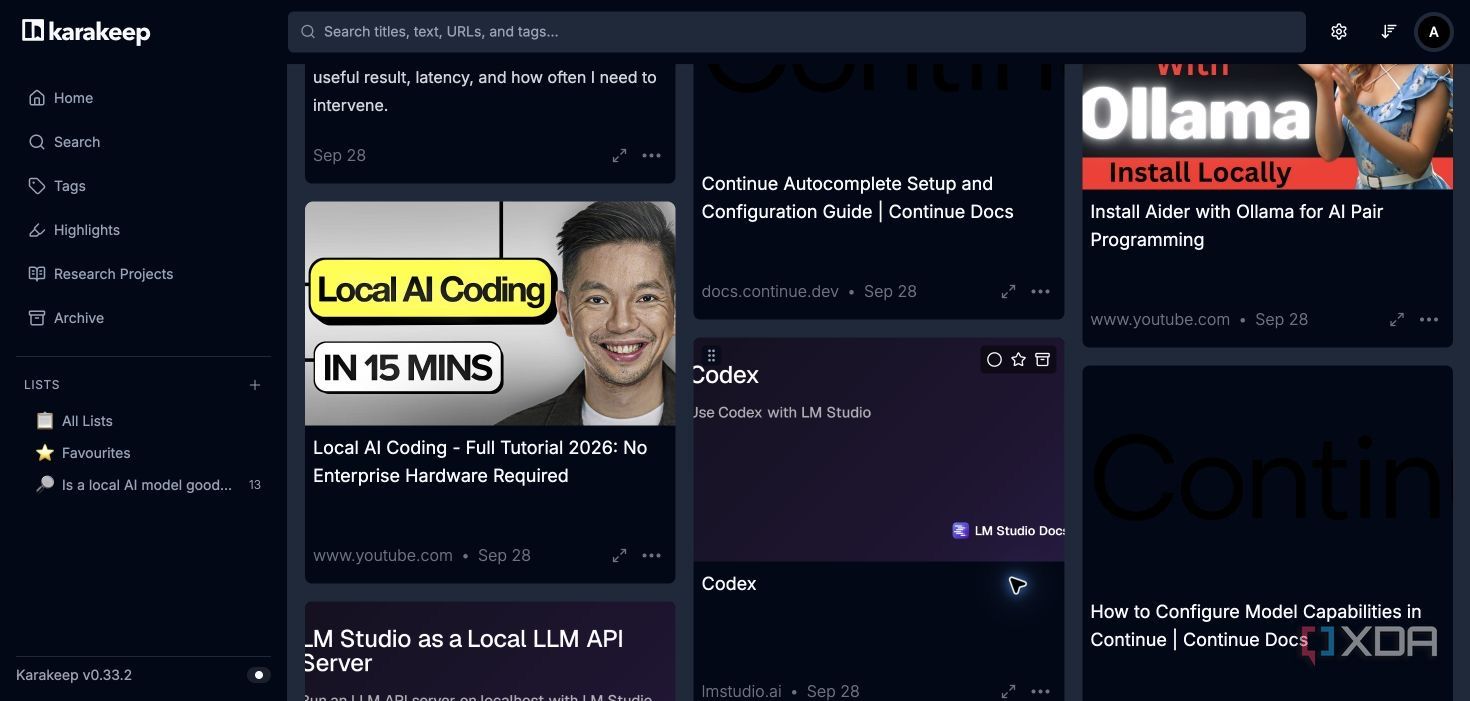Viewport: 1470px width, 701px height.
Task: Open the sort order icon menu
Action: pos(1388,32)
